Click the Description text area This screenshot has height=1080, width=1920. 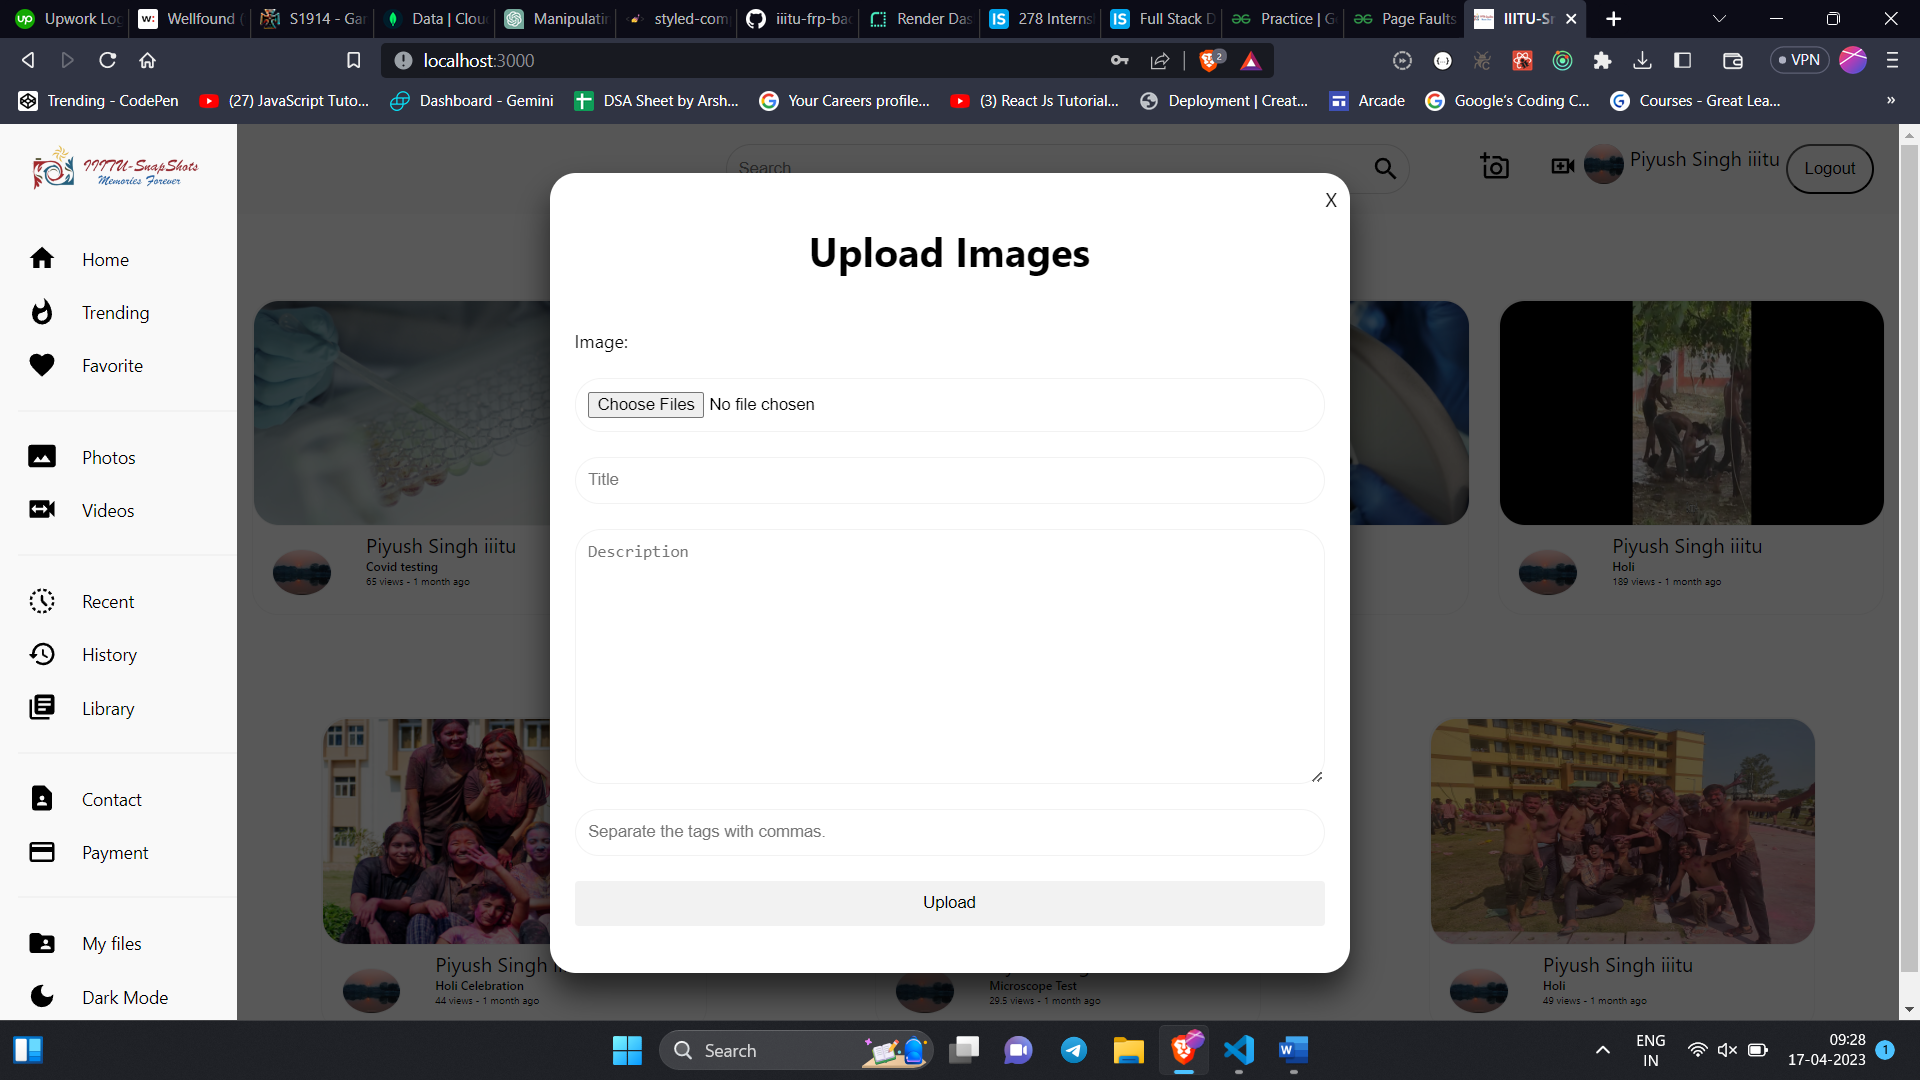[948, 656]
